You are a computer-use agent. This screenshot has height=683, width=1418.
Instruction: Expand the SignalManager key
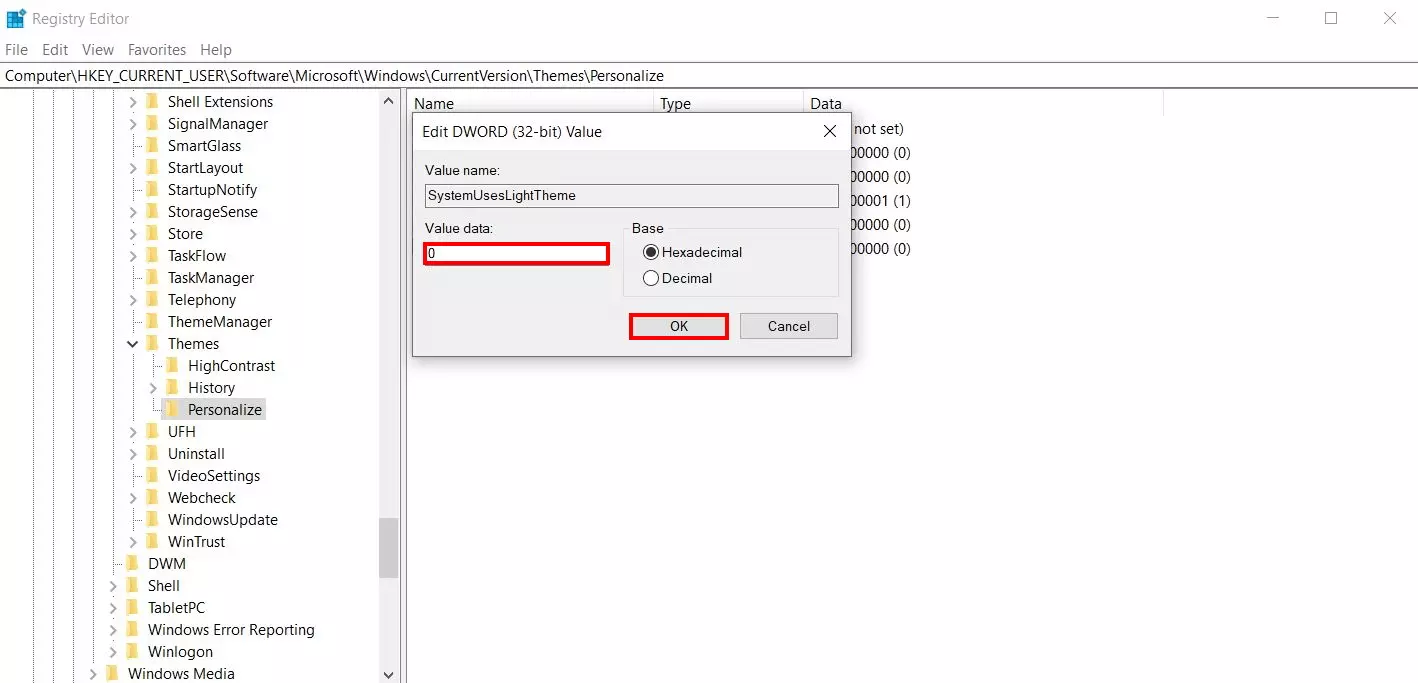(133, 124)
